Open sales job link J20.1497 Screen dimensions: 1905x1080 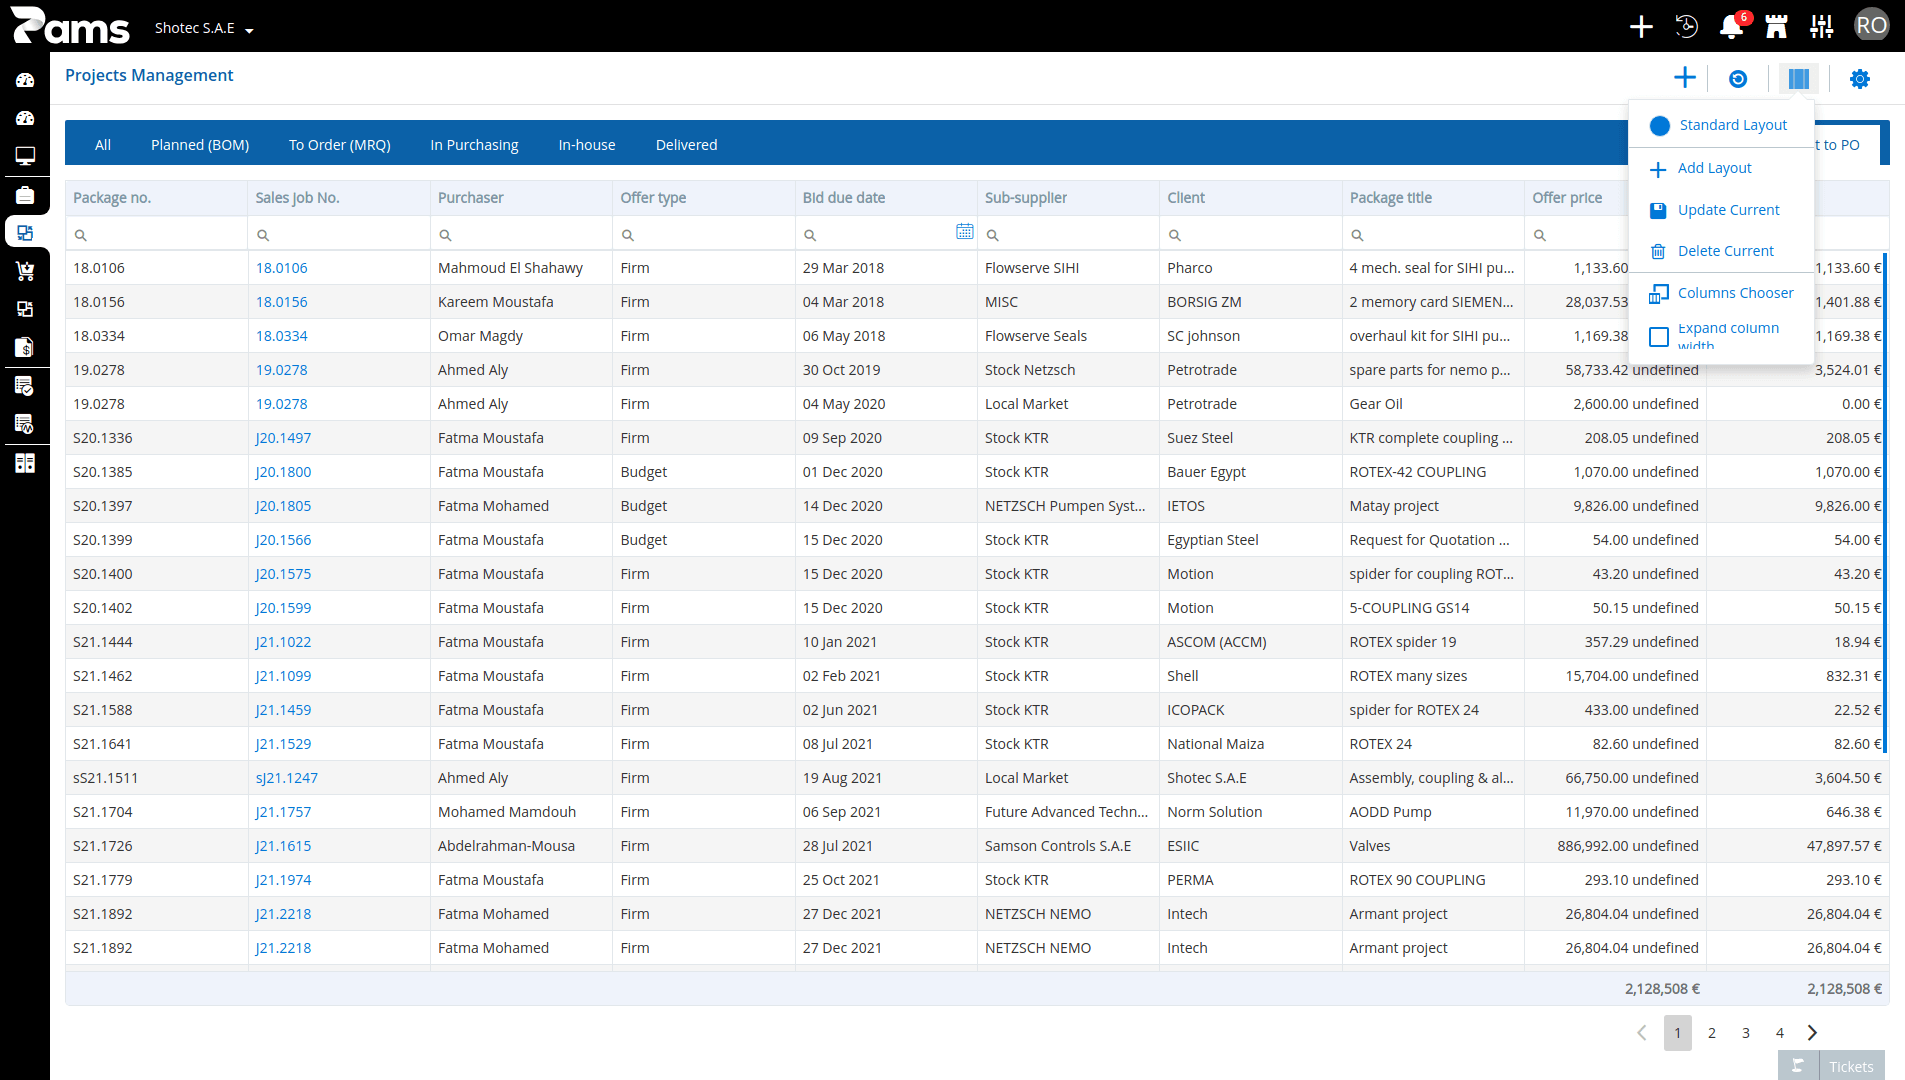[x=283, y=438]
